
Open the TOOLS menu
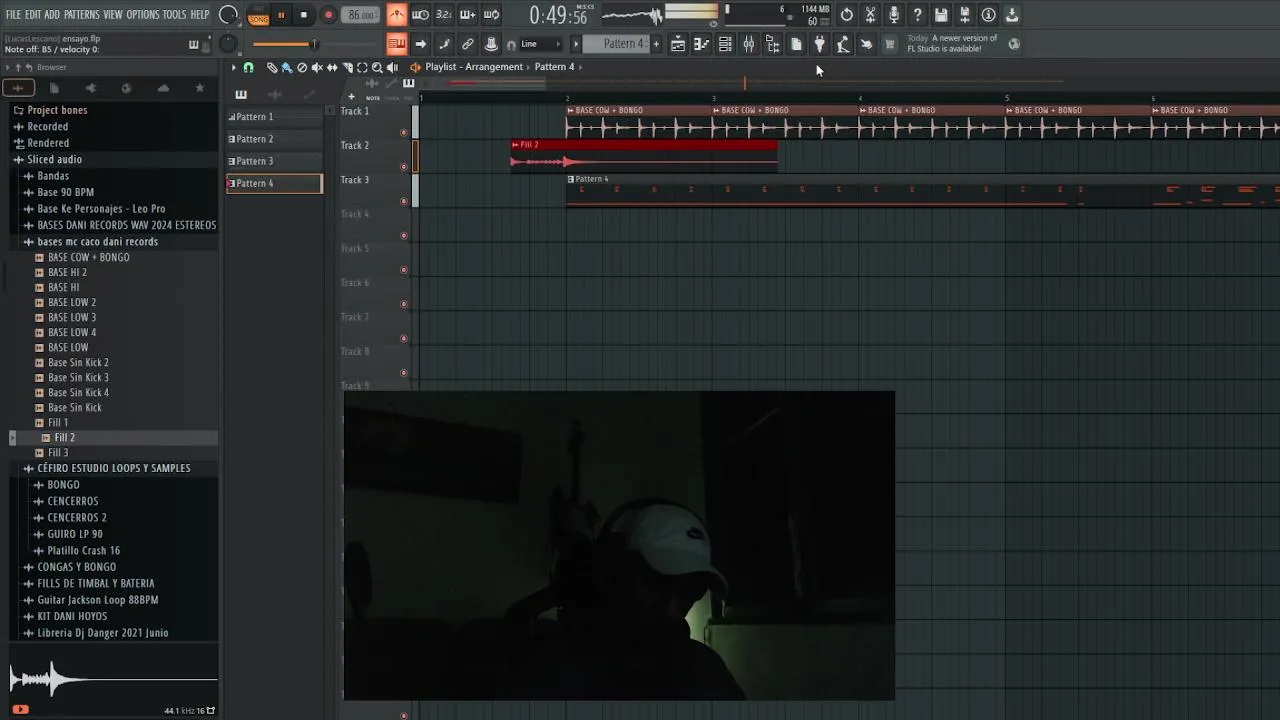pyautogui.click(x=174, y=15)
